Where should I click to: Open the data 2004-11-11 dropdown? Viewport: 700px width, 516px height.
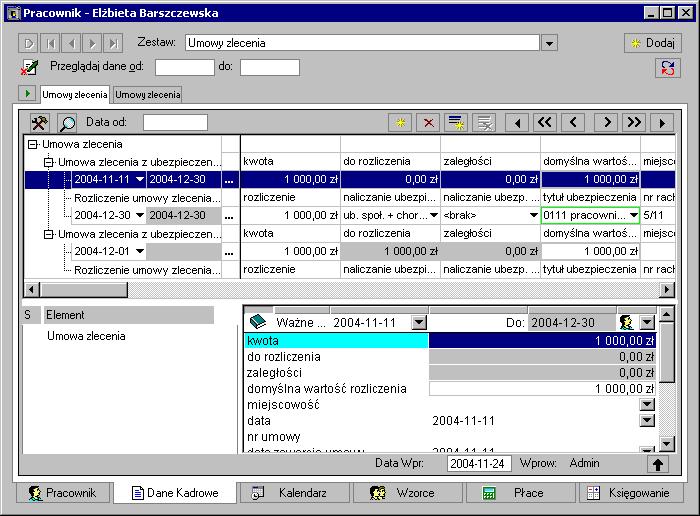click(647, 420)
